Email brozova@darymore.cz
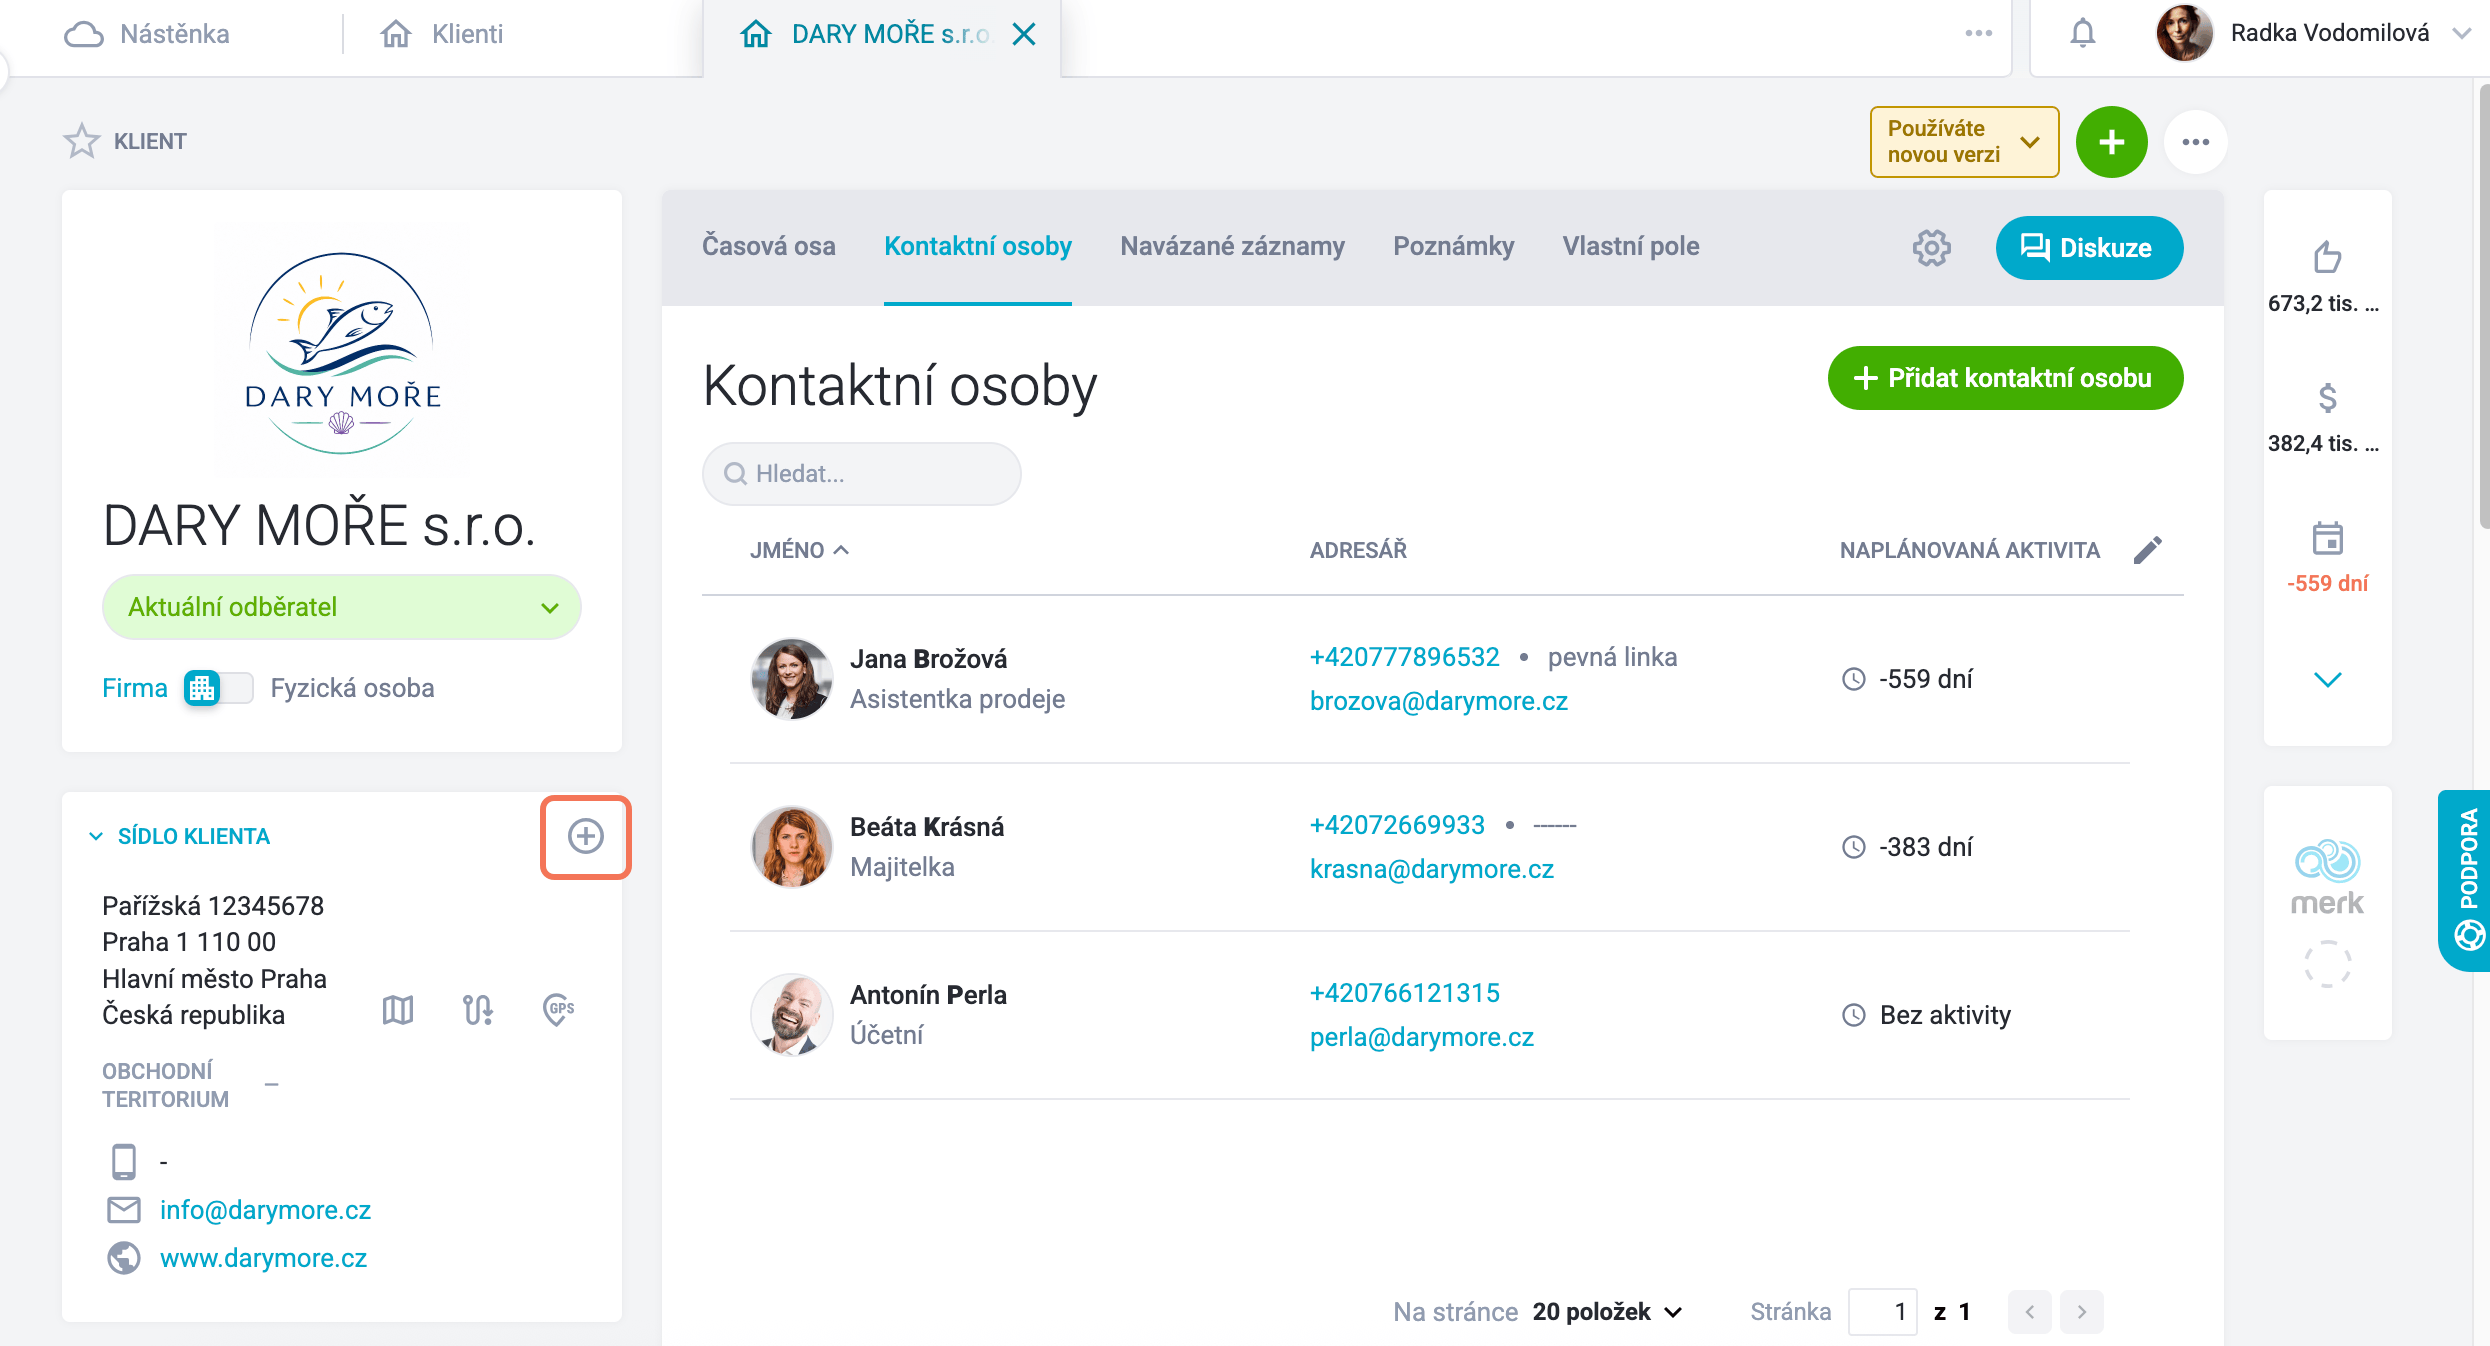The image size is (2490, 1346). 1438,701
